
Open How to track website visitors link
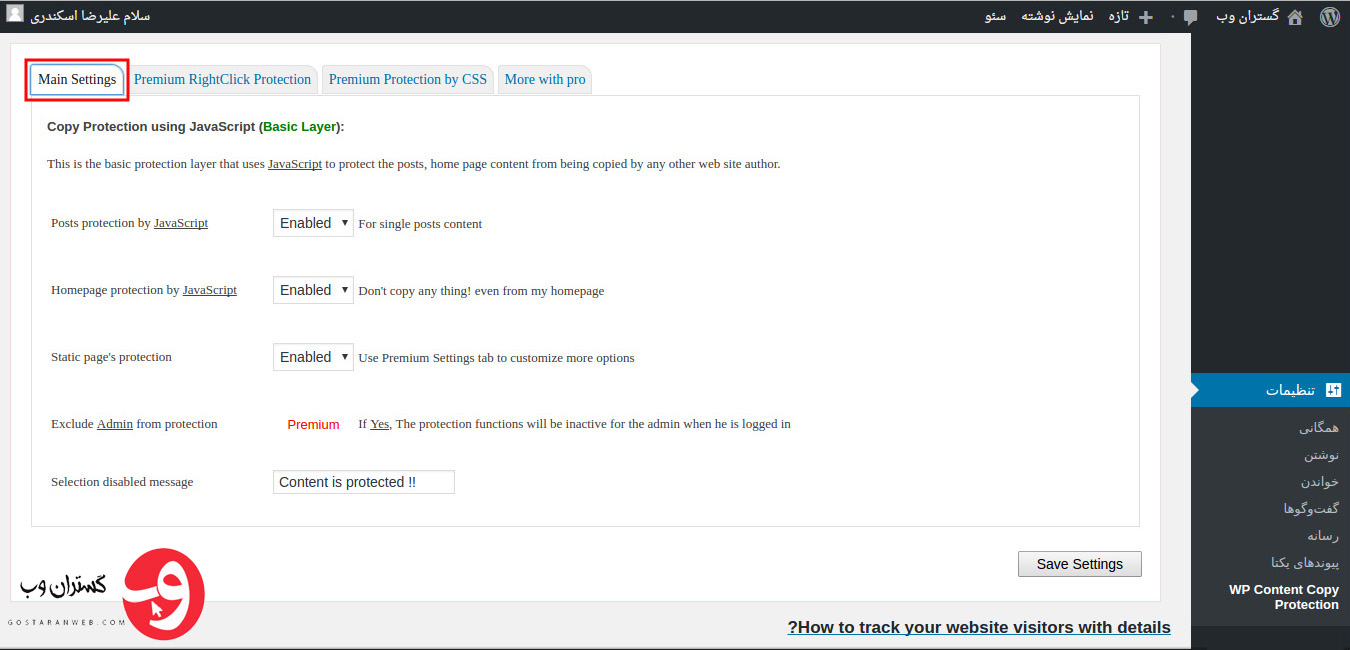click(x=979, y=628)
